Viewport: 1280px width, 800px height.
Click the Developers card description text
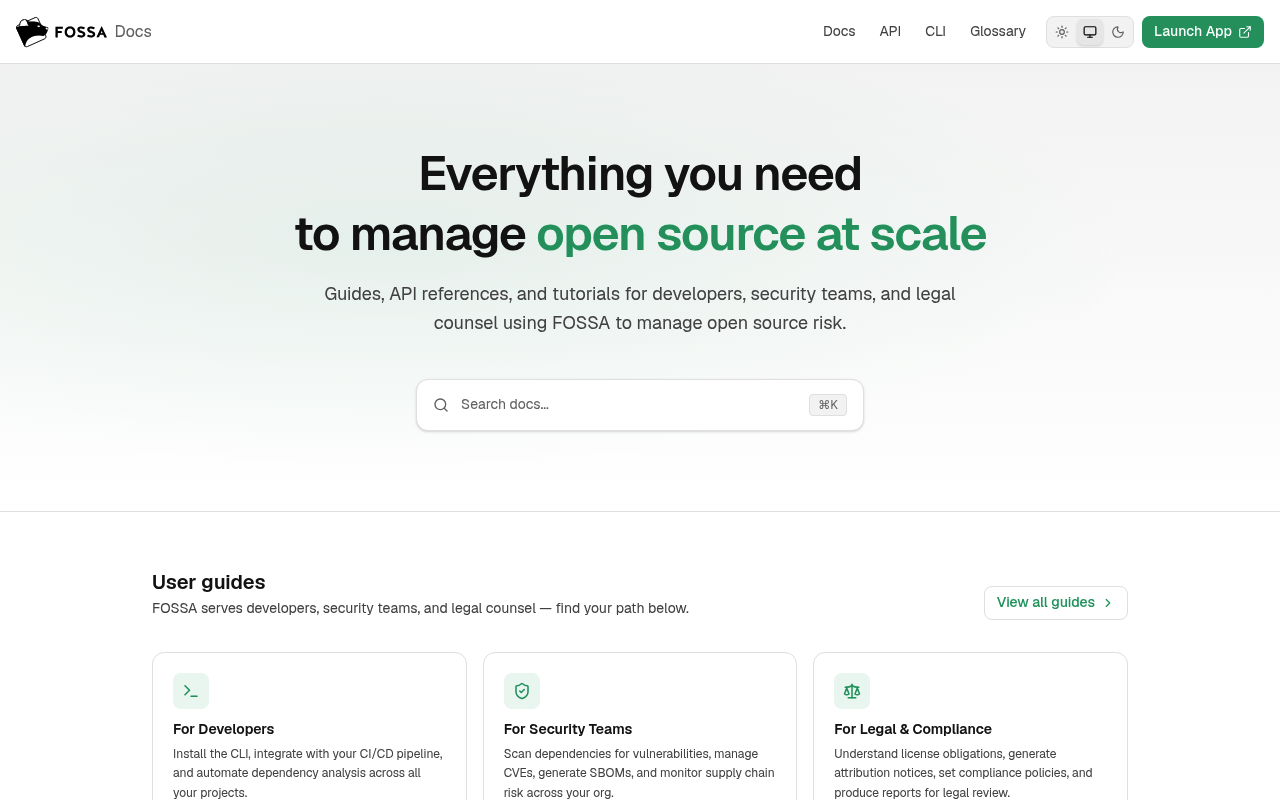[x=308, y=773]
